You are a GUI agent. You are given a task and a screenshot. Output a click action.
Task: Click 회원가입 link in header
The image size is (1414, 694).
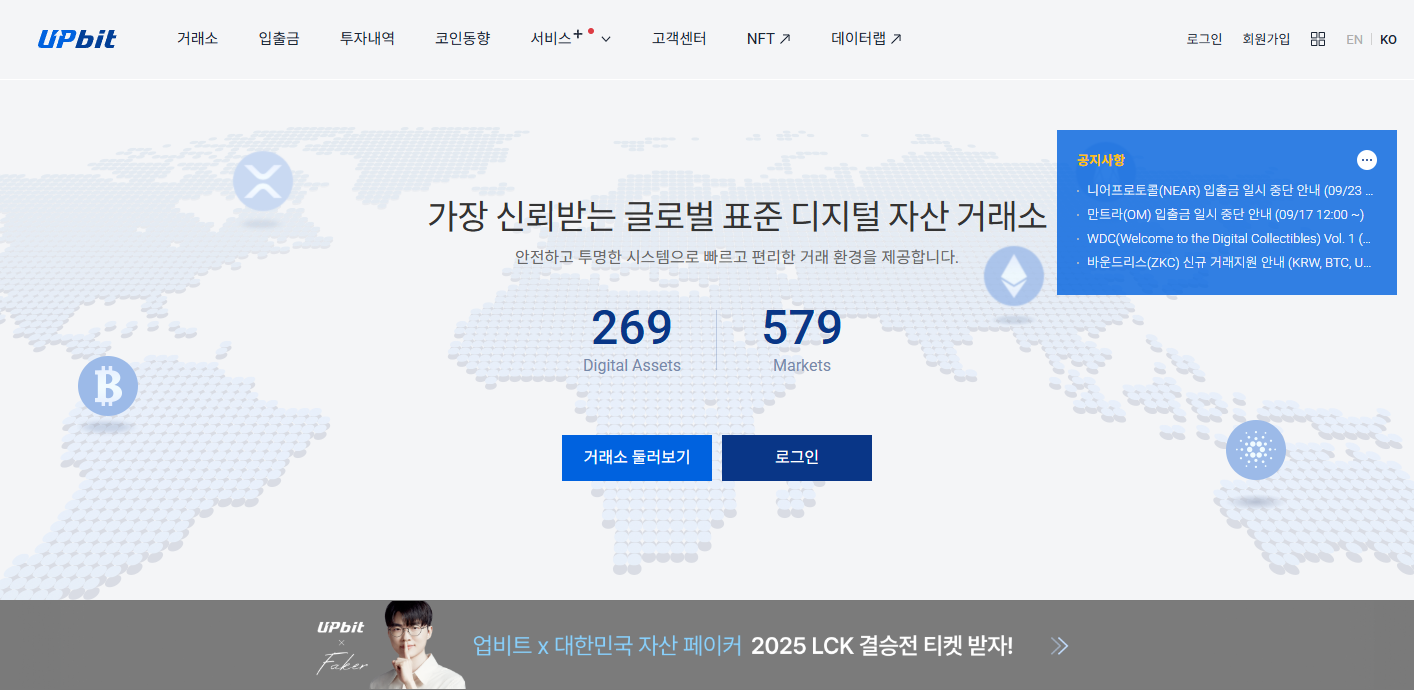(x=1266, y=39)
